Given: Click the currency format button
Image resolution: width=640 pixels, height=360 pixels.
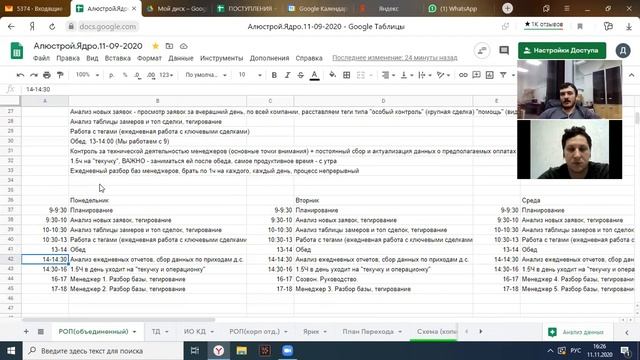Looking at the screenshot, I should click(111, 75).
